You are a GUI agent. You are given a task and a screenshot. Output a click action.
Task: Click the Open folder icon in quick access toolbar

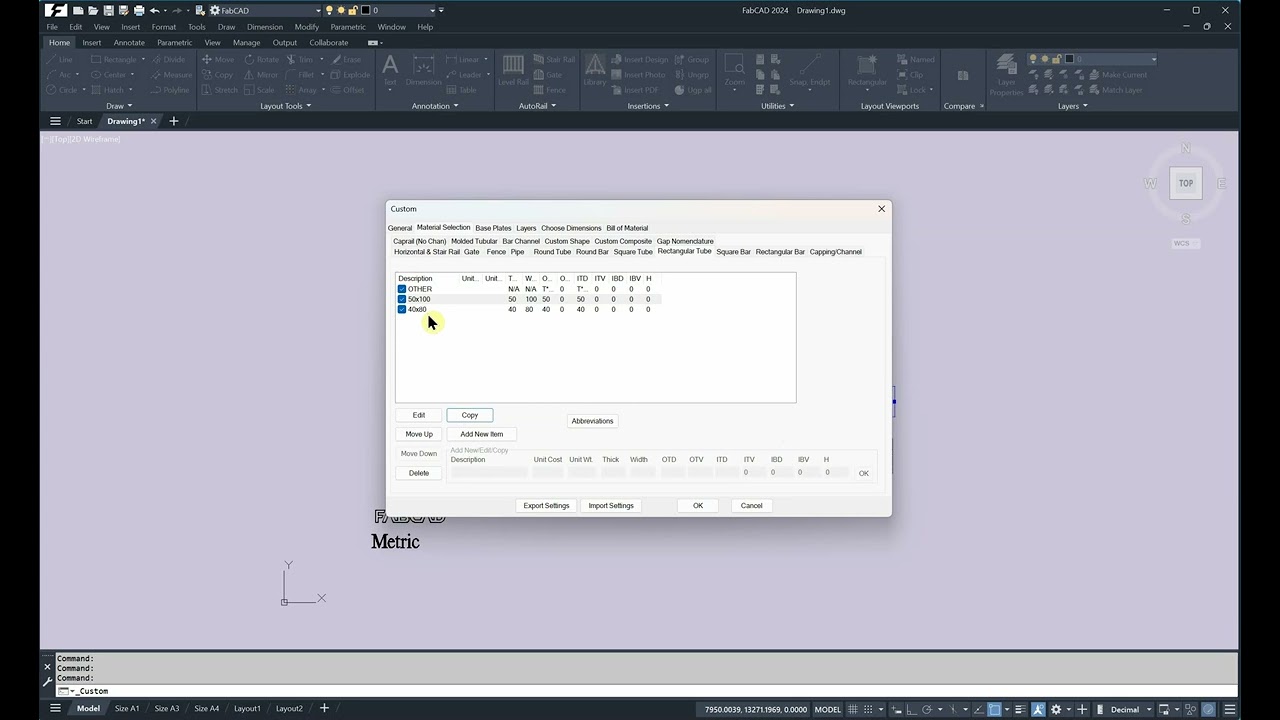tap(93, 10)
